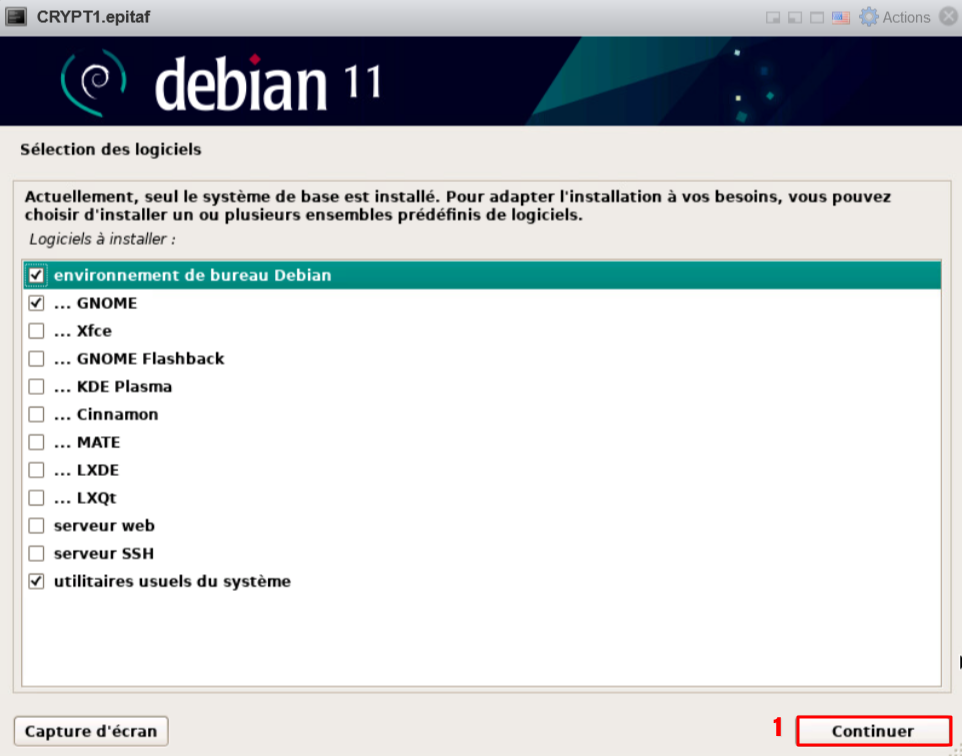Click the full-window icon left of the flag
The image size is (962, 756).
817,18
